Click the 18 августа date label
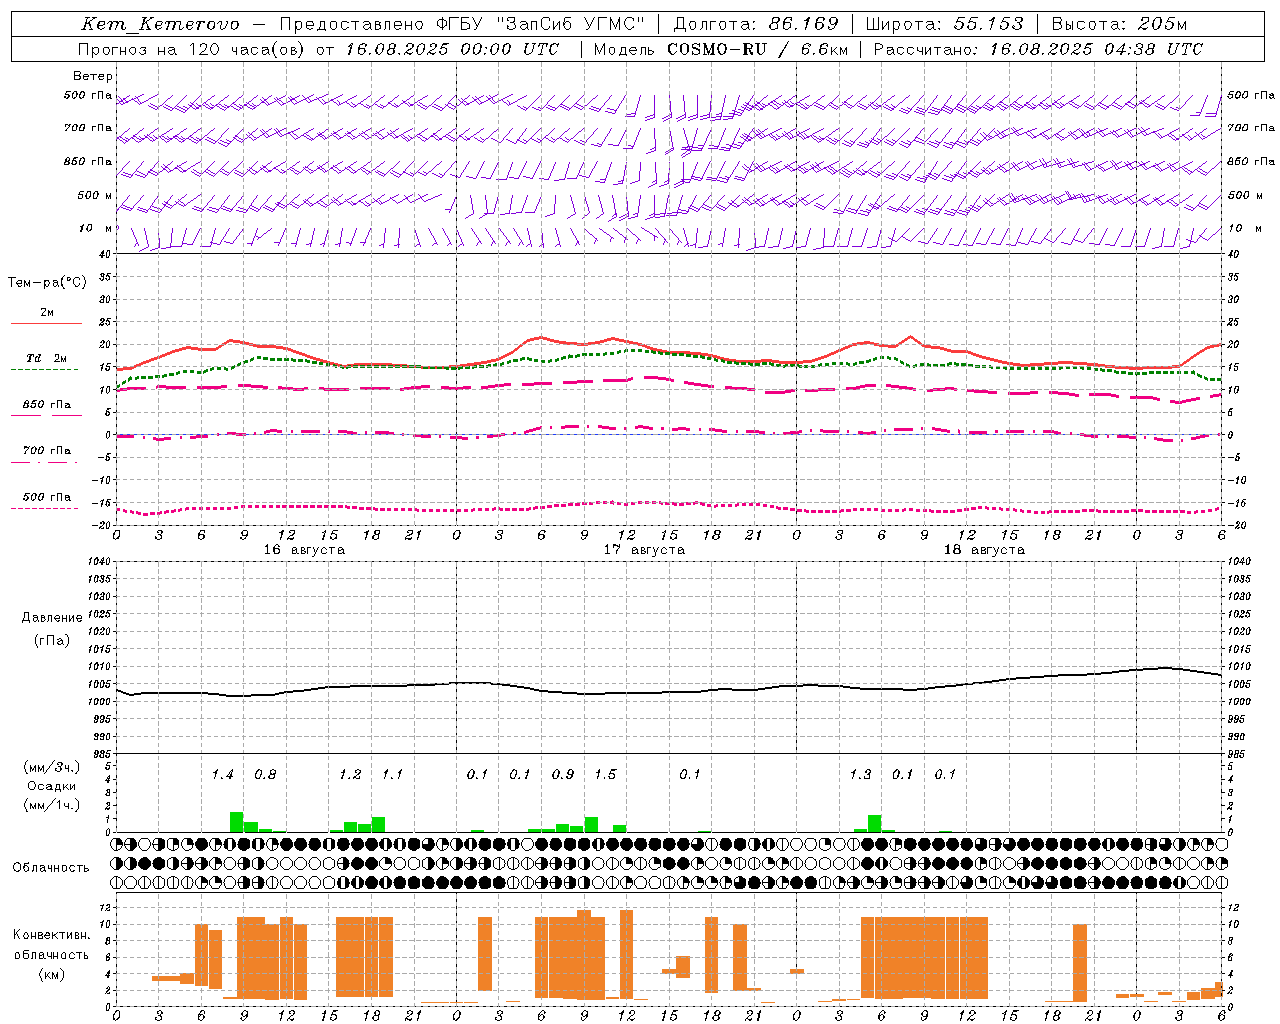 point(984,550)
